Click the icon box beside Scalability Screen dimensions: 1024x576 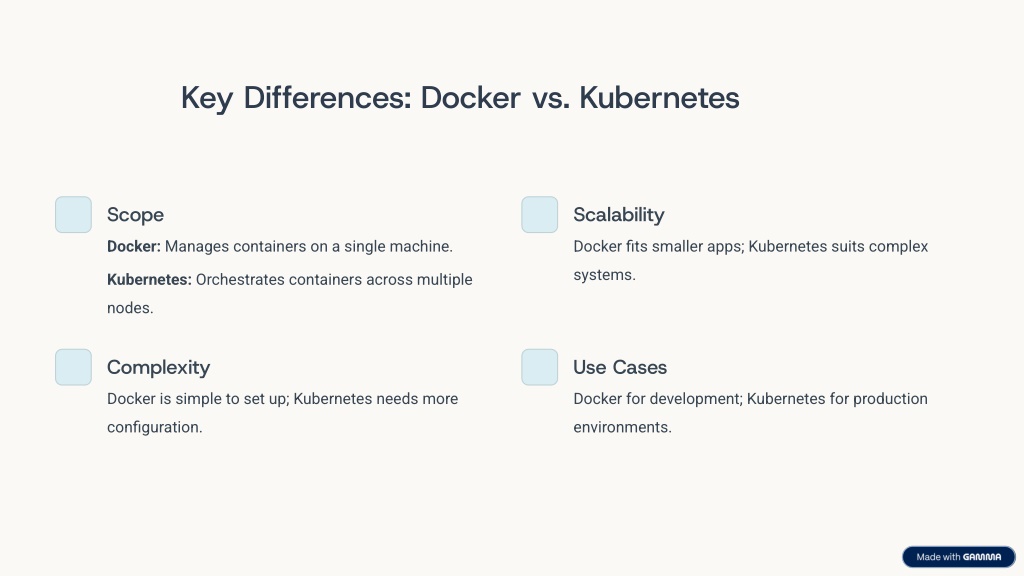tap(539, 214)
